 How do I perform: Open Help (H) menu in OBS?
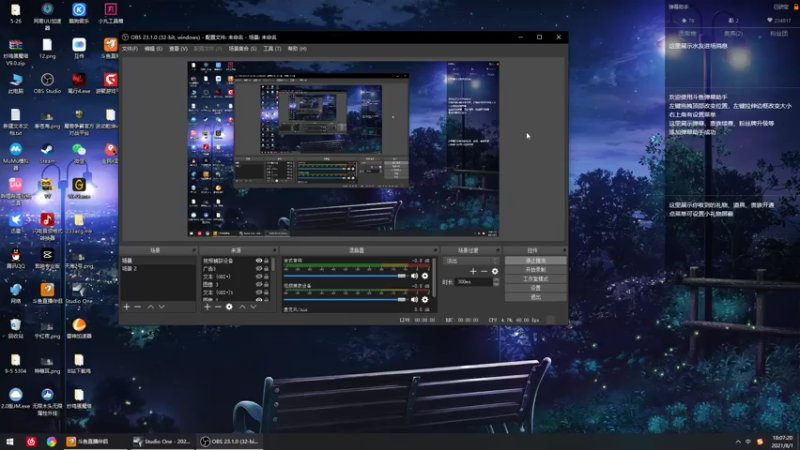297,48
